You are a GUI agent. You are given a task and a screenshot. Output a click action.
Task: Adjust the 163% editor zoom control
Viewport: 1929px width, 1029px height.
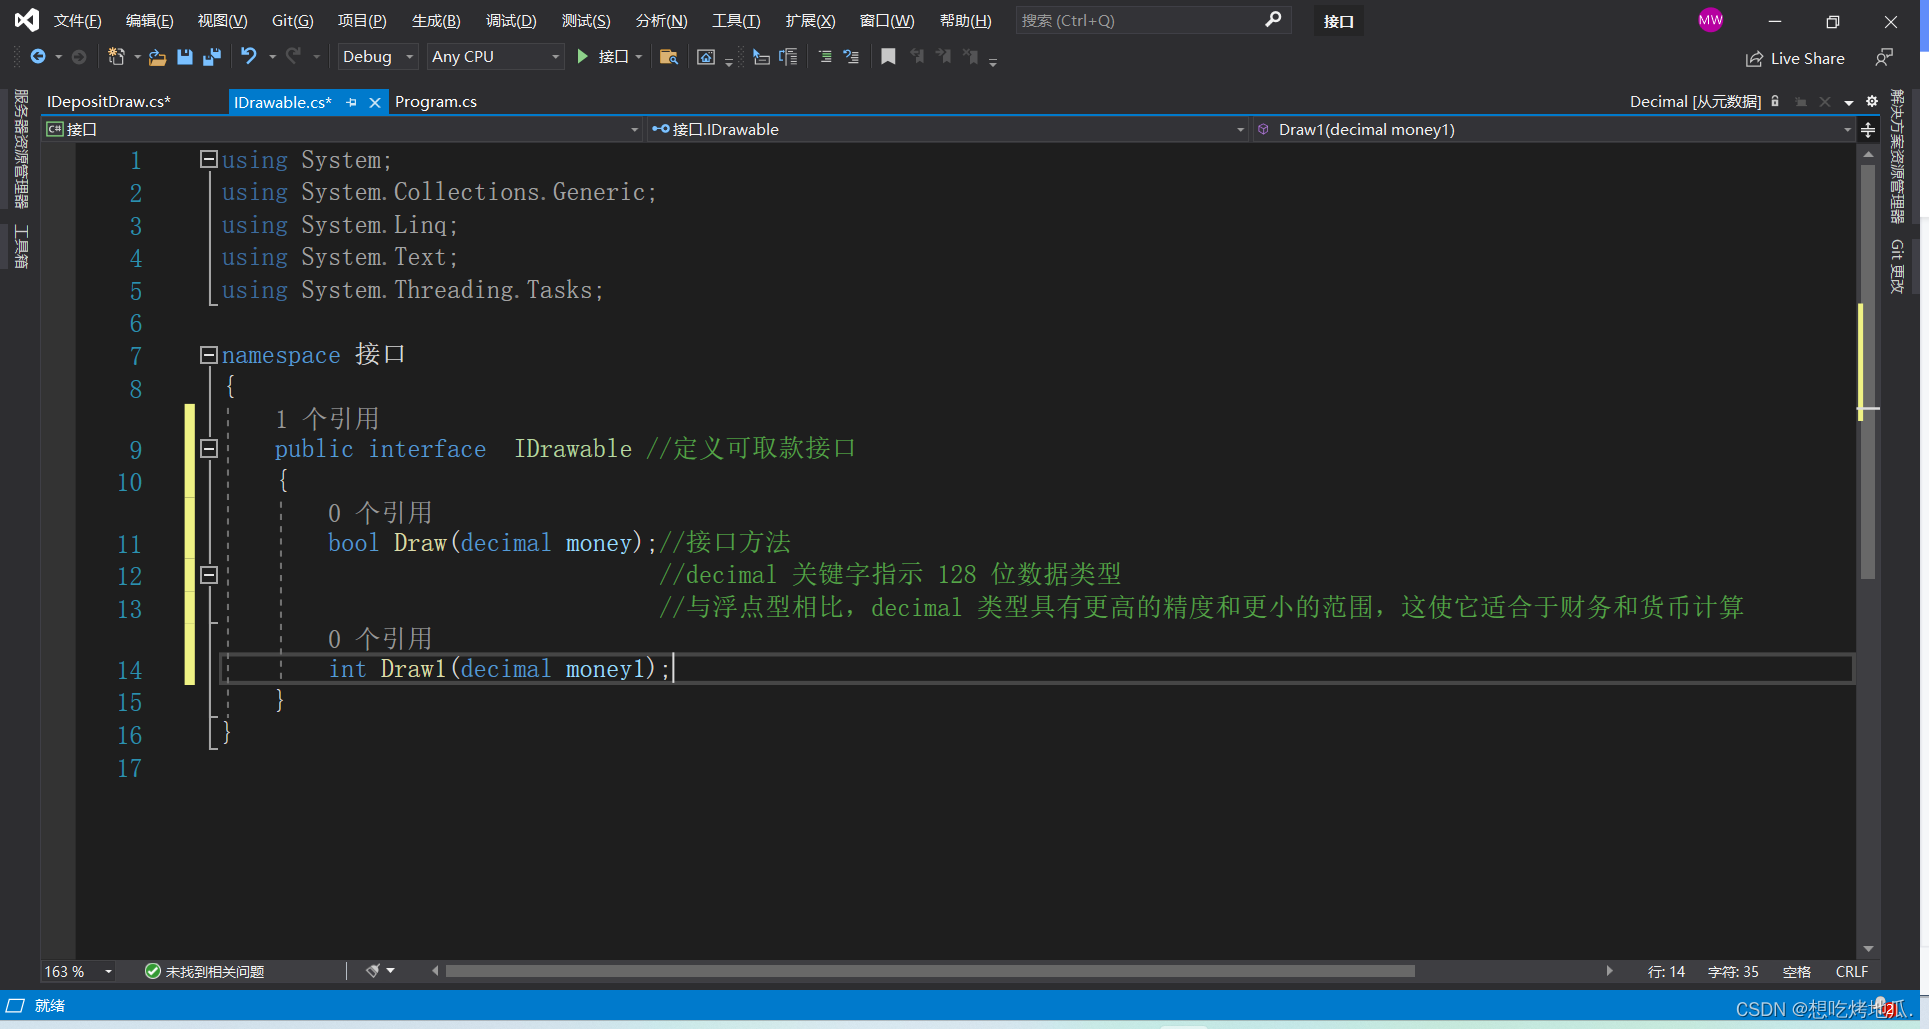(75, 970)
